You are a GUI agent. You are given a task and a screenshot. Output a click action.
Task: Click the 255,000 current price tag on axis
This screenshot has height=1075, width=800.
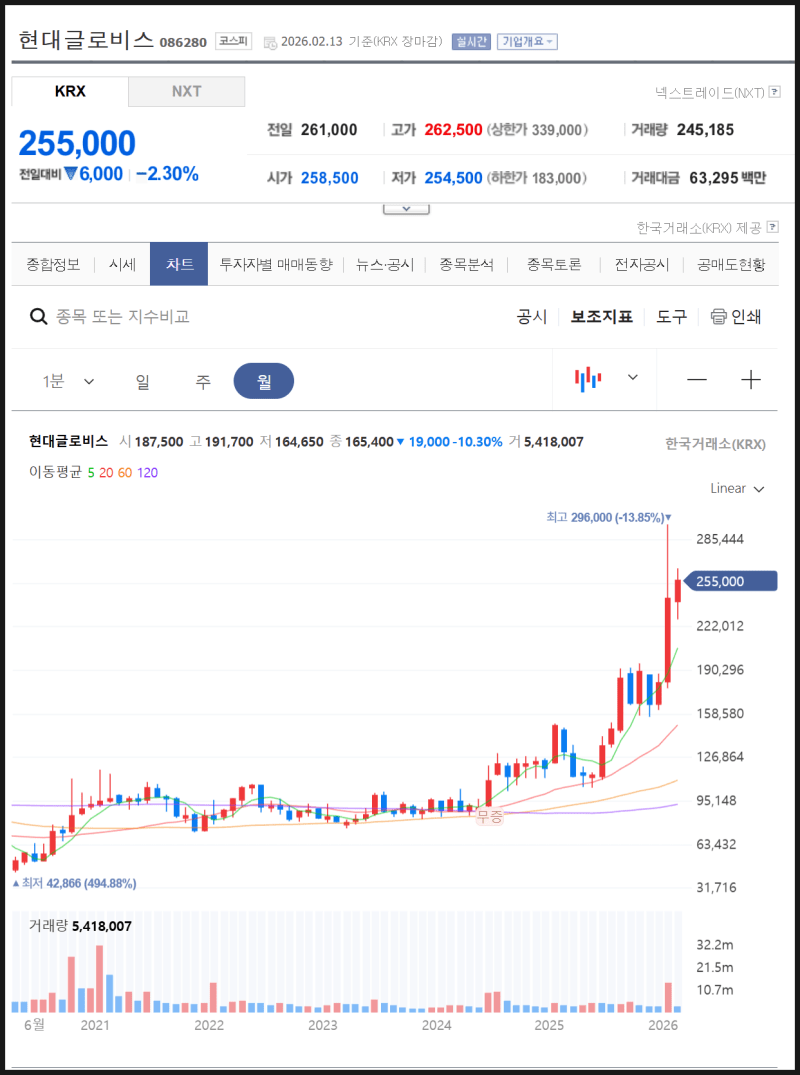[x=731, y=581]
